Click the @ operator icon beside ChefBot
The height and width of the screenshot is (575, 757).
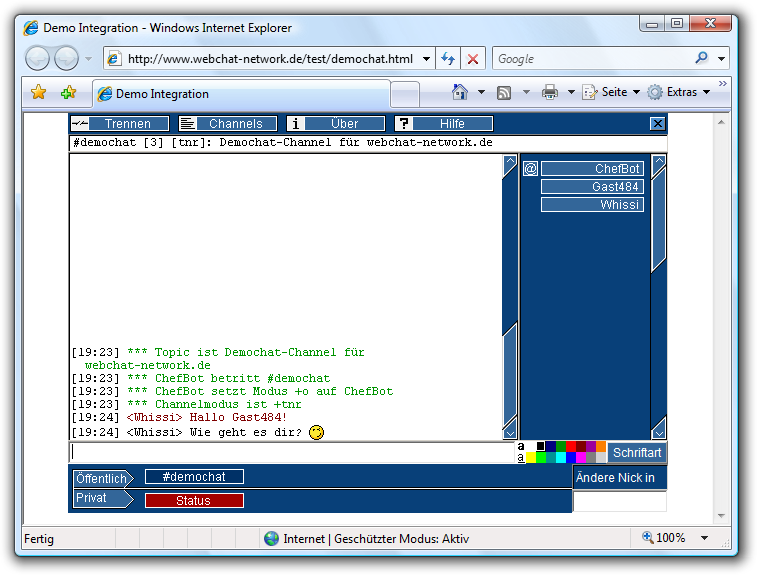pyautogui.click(x=530, y=168)
